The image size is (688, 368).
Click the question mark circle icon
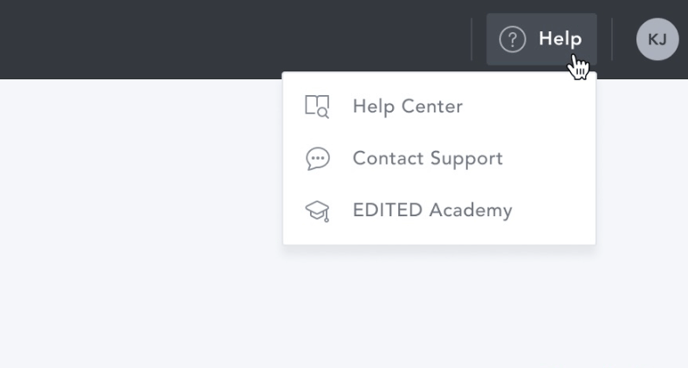[x=512, y=39]
